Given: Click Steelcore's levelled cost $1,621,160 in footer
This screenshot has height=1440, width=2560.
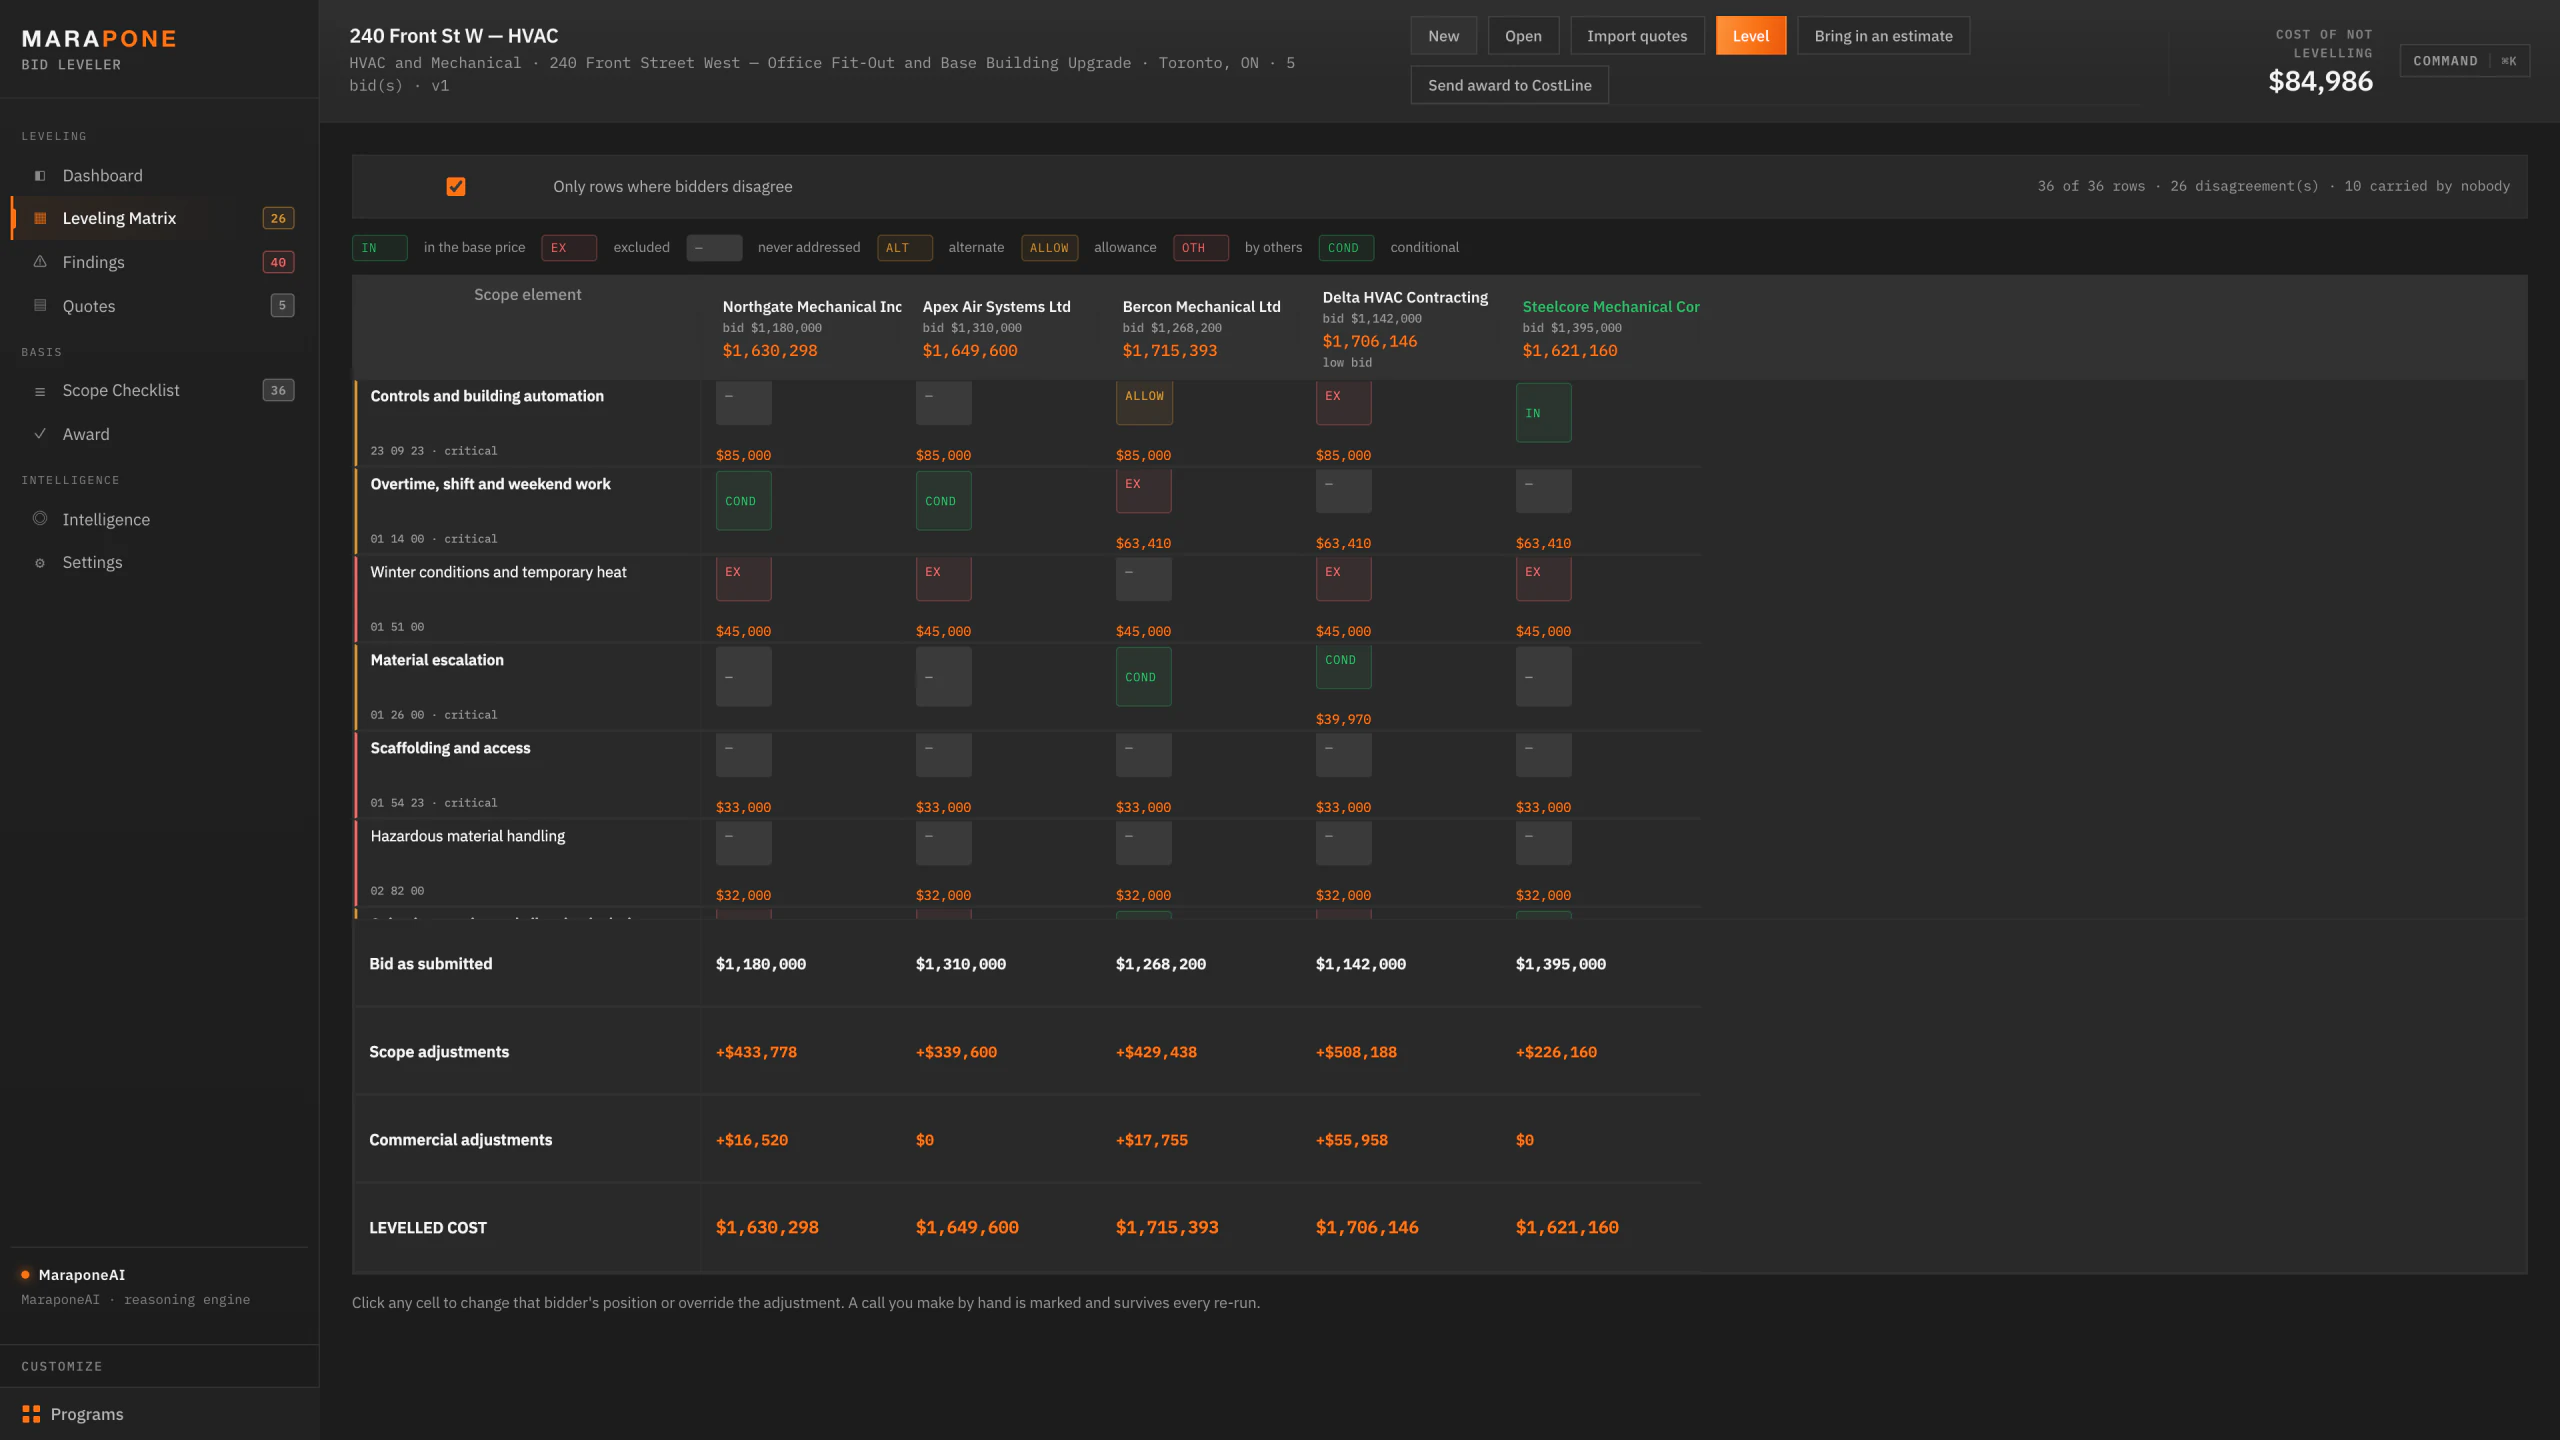Looking at the screenshot, I should 1567,1228.
